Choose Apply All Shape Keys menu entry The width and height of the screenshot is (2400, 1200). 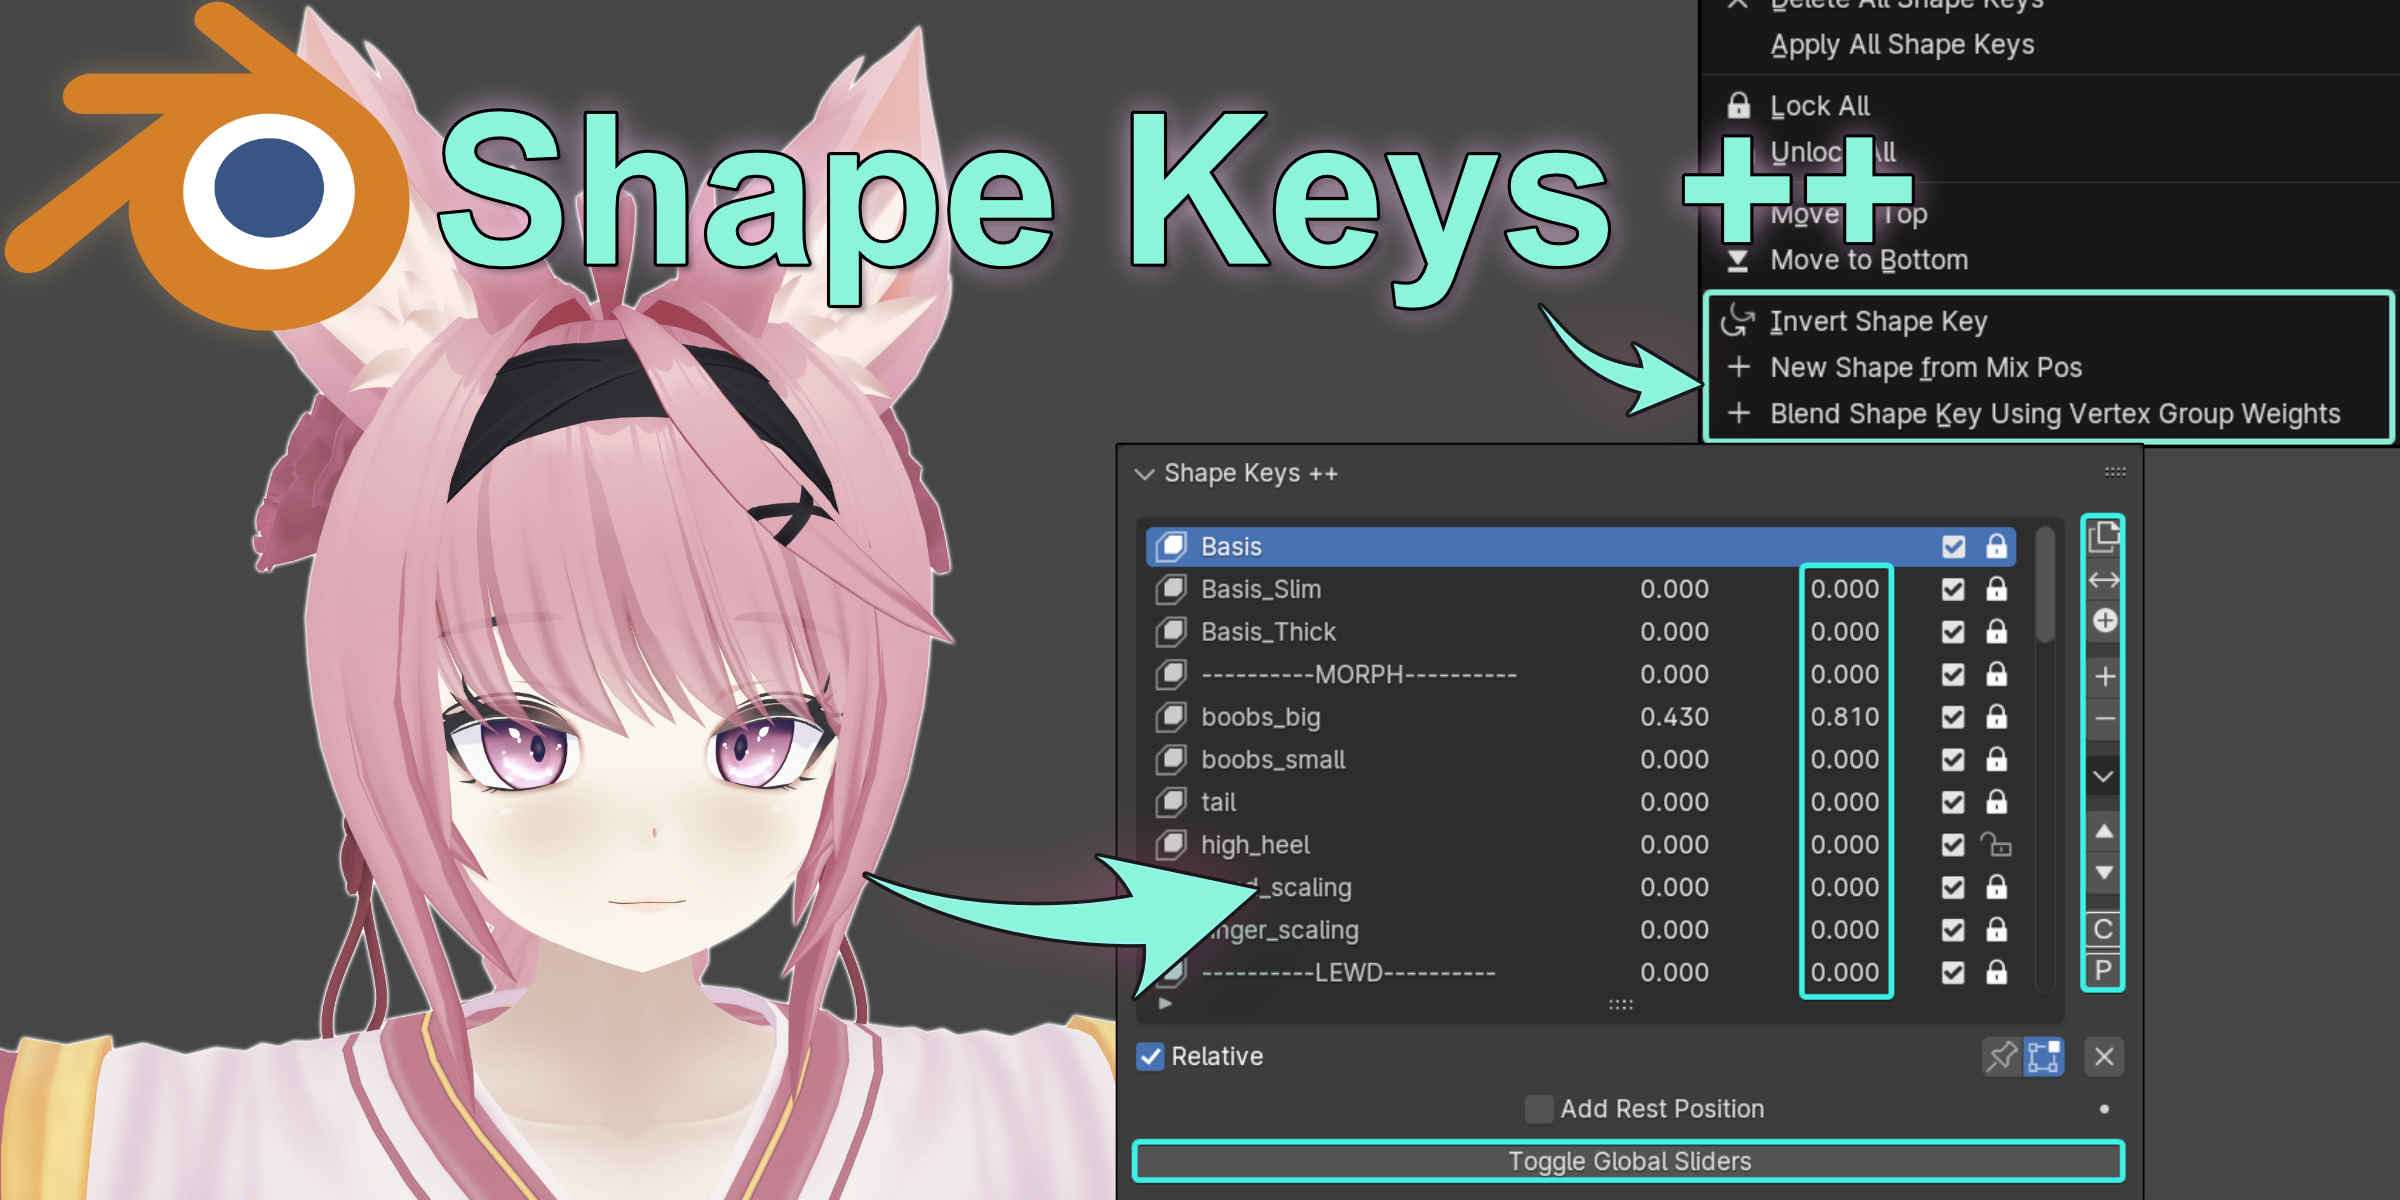pos(1902,45)
